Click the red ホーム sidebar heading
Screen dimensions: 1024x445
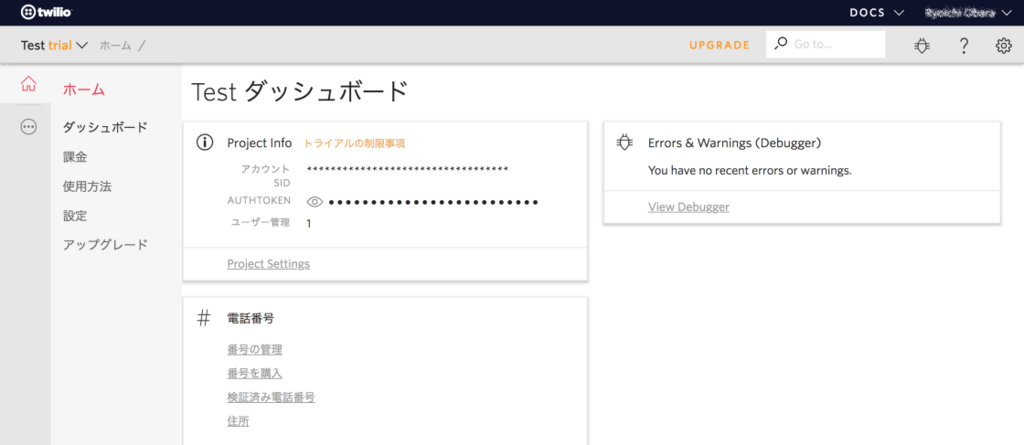click(x=84, y=90)
